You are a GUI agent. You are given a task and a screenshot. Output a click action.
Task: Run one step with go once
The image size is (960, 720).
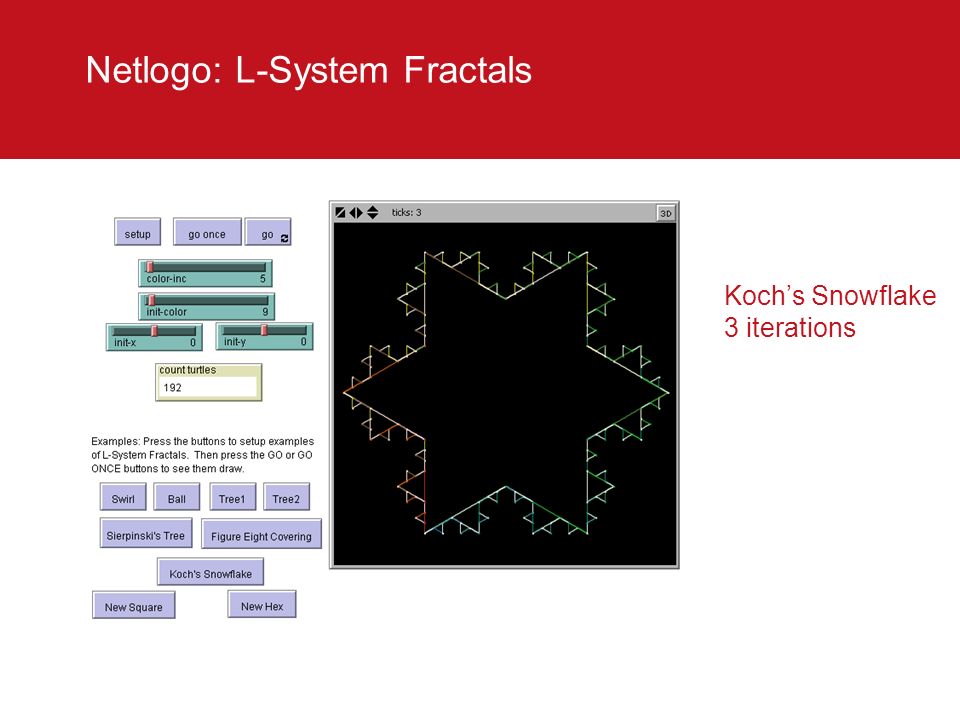(x=207, y=232)
